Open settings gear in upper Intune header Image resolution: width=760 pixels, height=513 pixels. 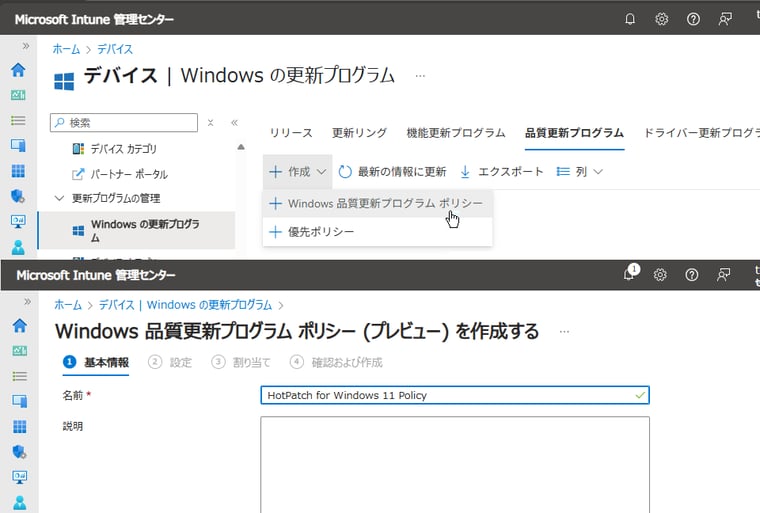pyautogui.click(x=662, y=19)
